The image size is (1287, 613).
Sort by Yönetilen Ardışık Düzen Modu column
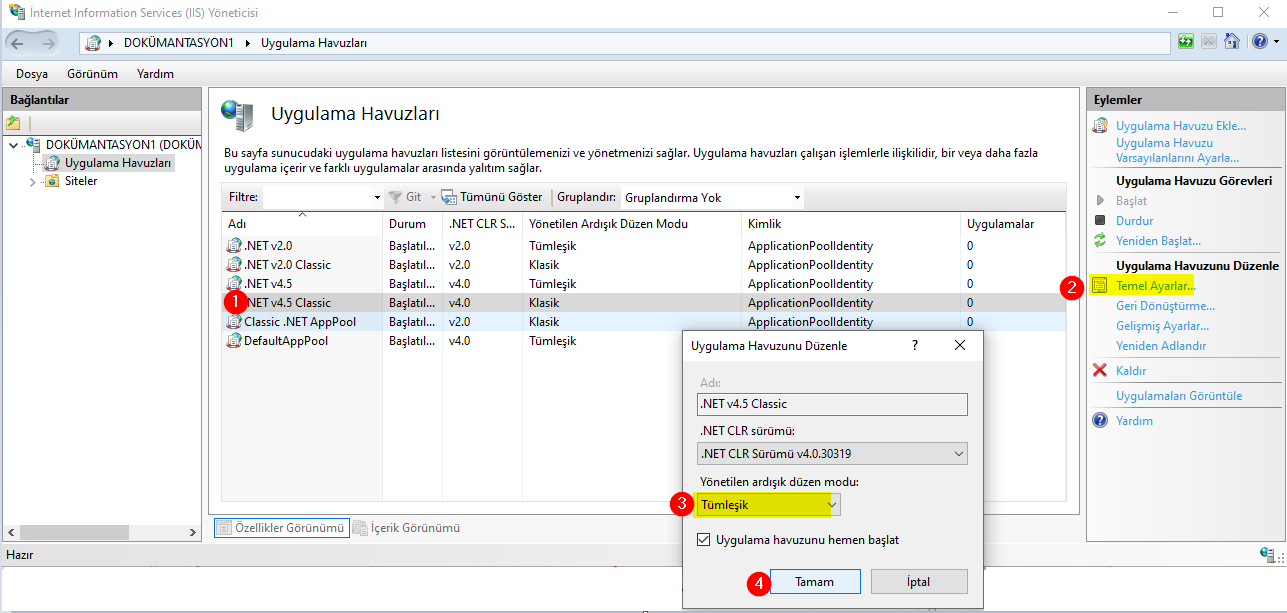coord(632,224)
